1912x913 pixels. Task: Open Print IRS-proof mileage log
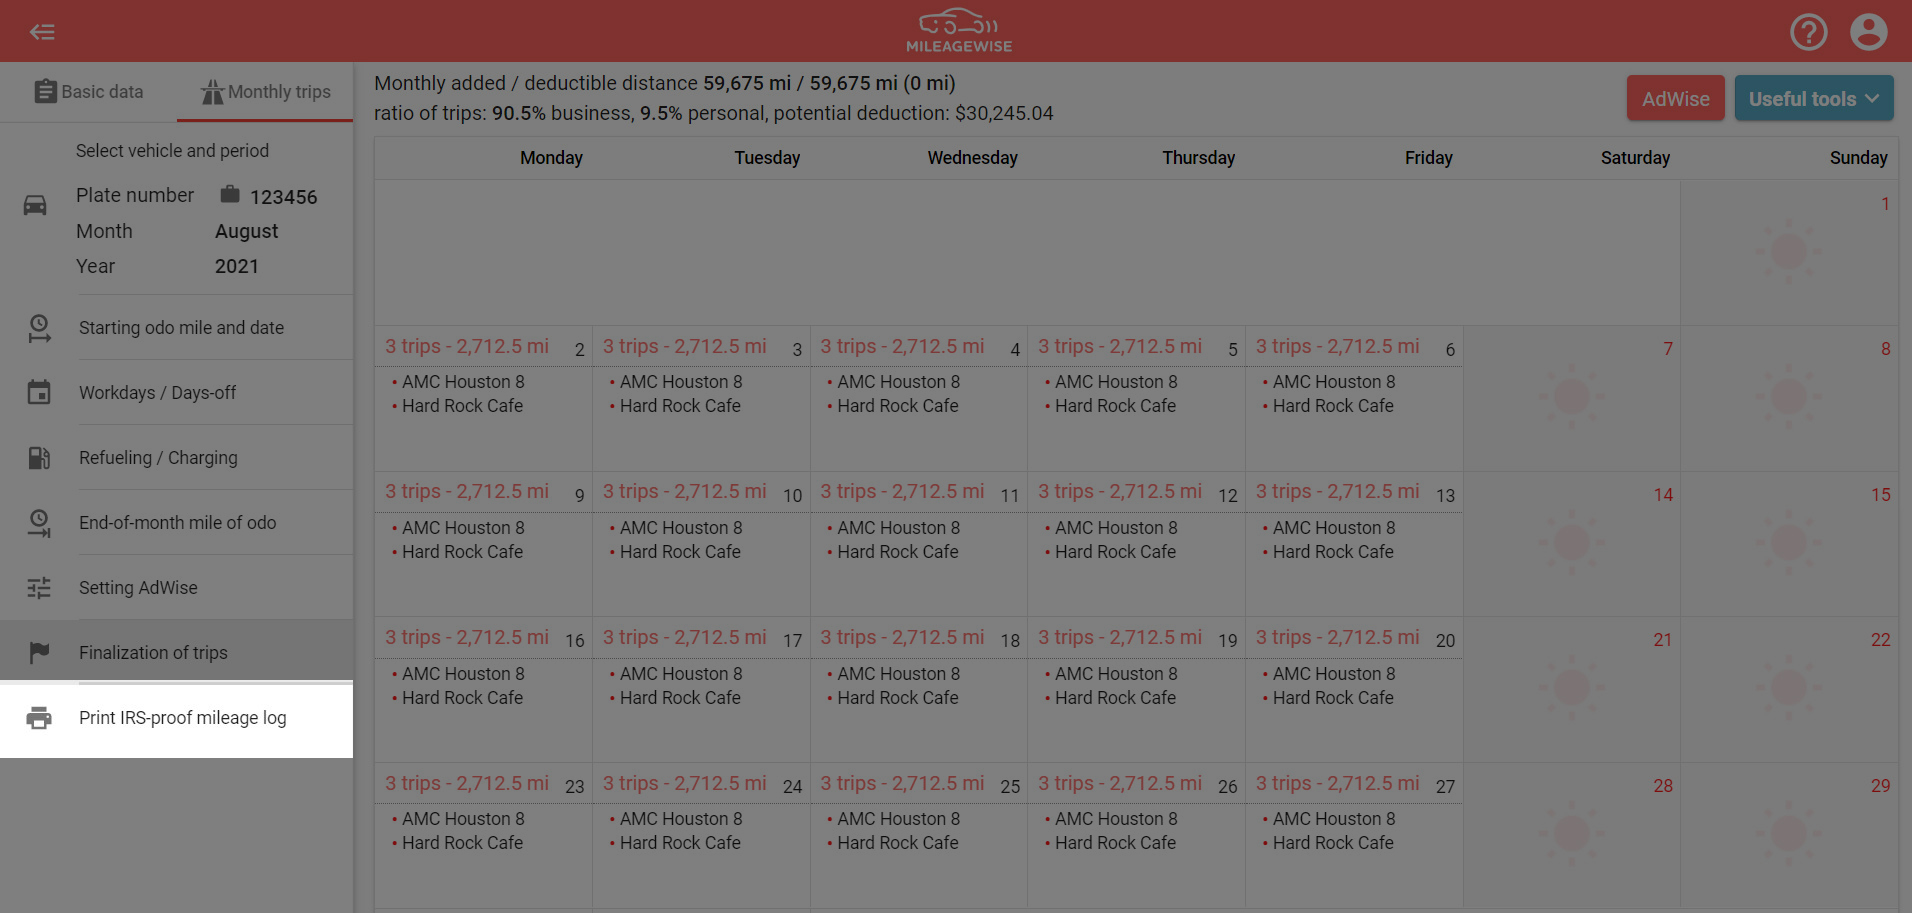(183, 718)
